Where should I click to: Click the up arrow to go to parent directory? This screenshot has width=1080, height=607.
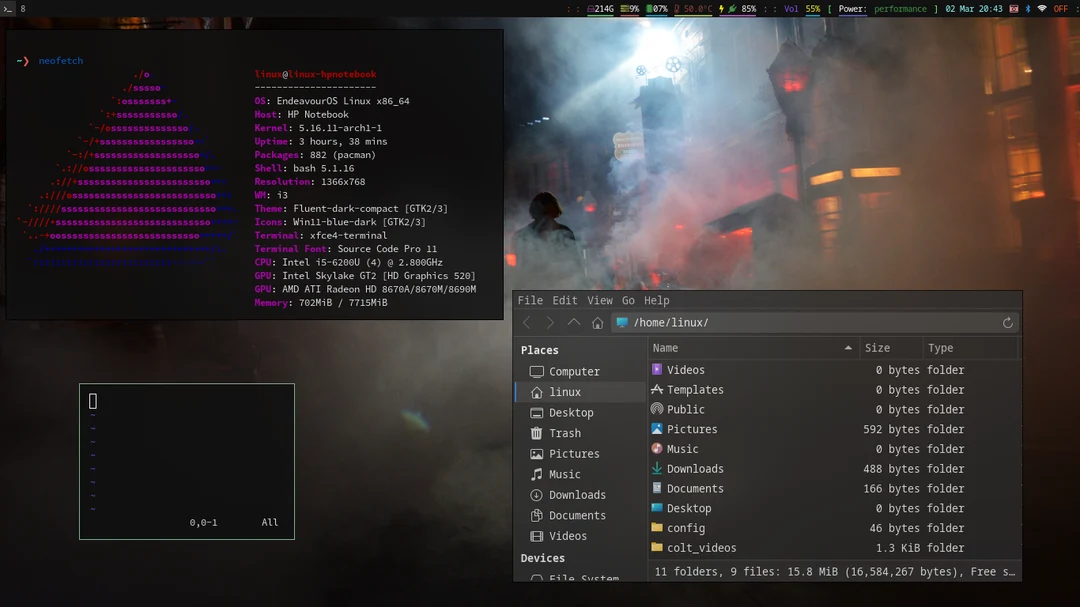pos(573,322)
